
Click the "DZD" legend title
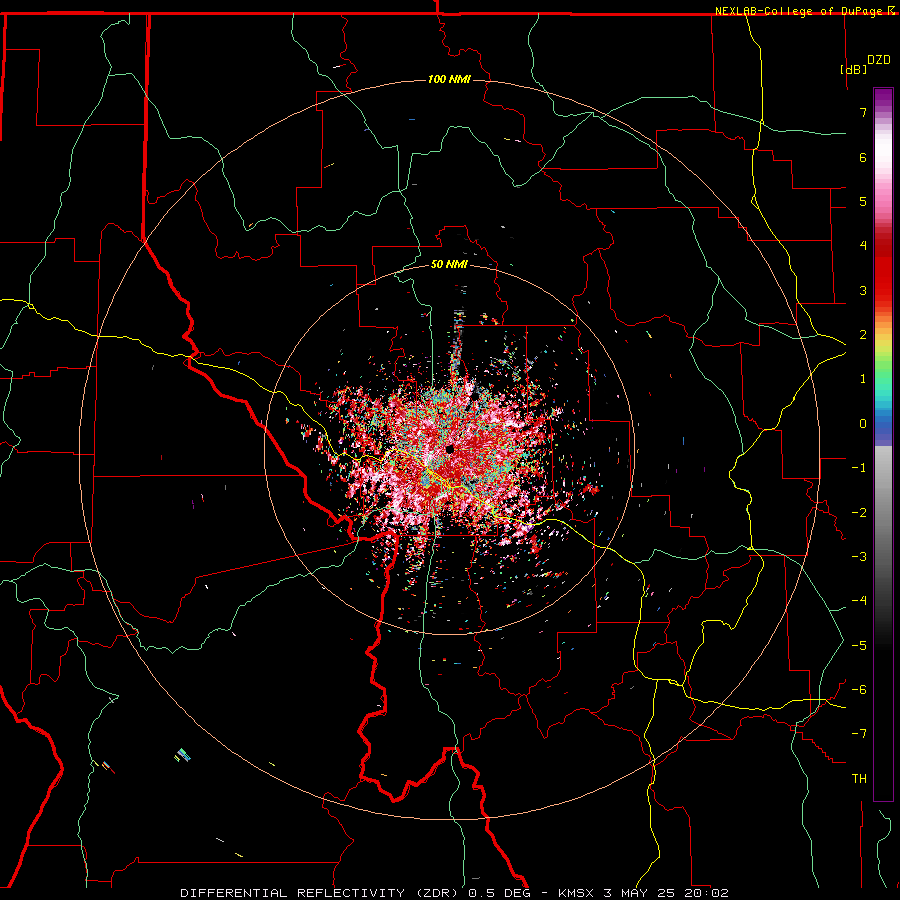point(879,60)
